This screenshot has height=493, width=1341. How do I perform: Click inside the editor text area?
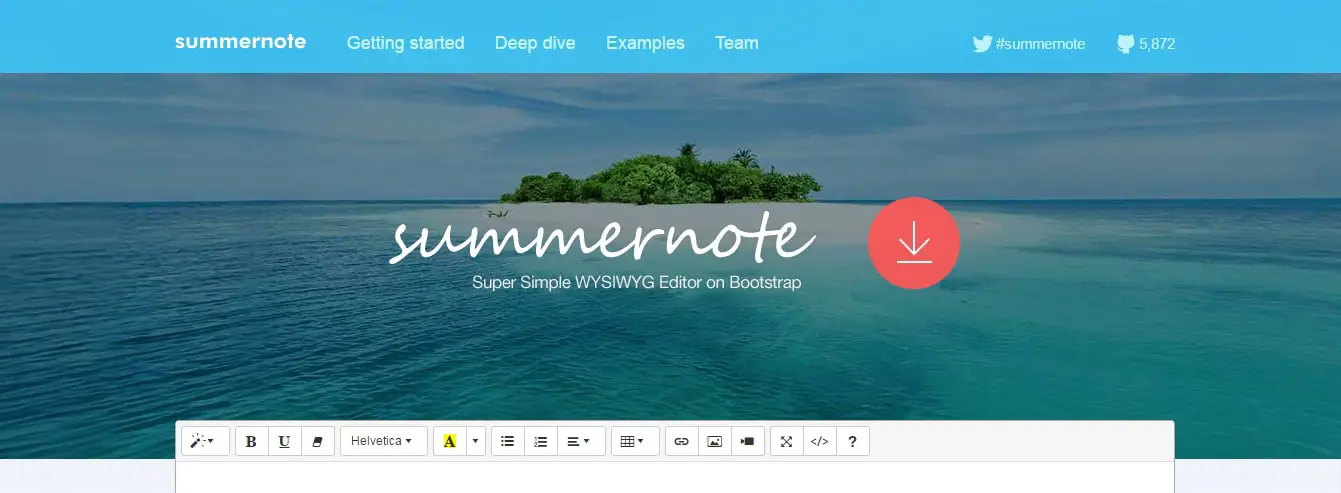[x=674, y=477]
